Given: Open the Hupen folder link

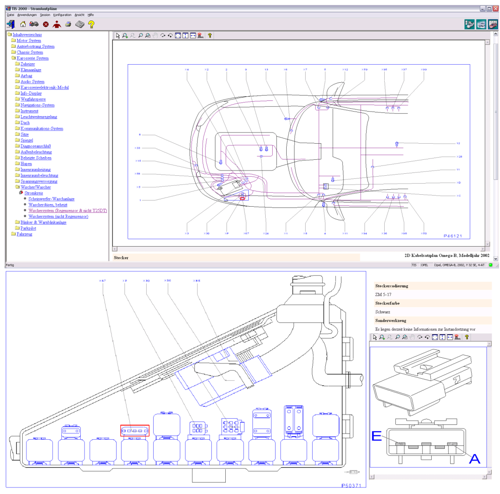Looking at the screenshot, I should click(26, 164).
